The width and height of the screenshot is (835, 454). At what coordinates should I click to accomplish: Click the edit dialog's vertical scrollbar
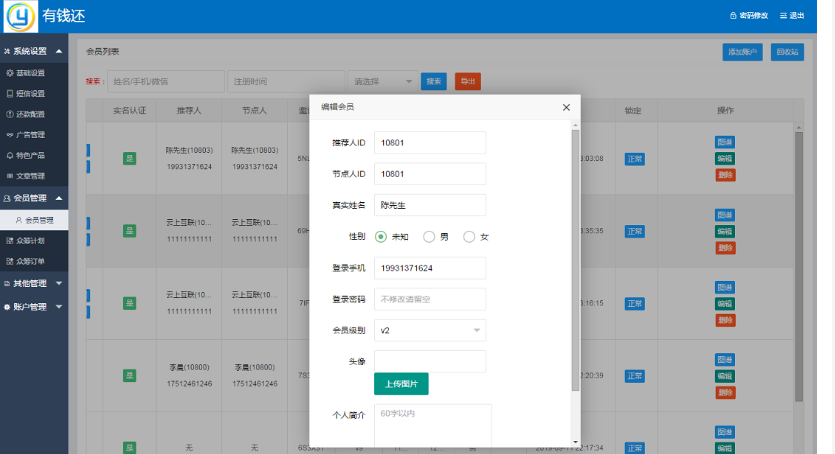point(575,260)
